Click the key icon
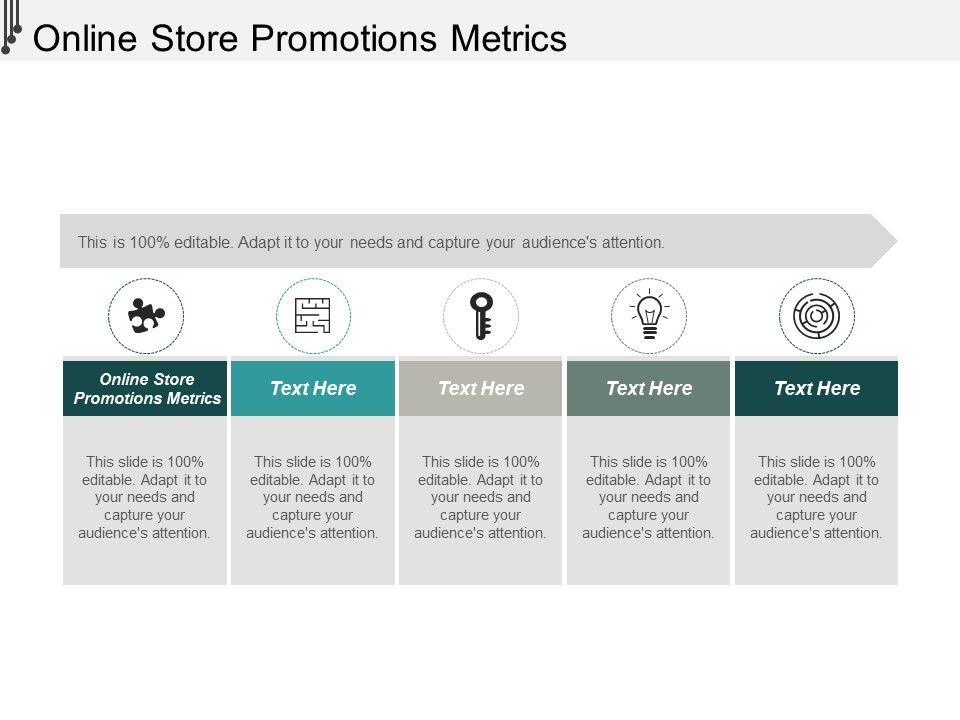The width and height of the screenshot is (960, 720). point(481,316)
